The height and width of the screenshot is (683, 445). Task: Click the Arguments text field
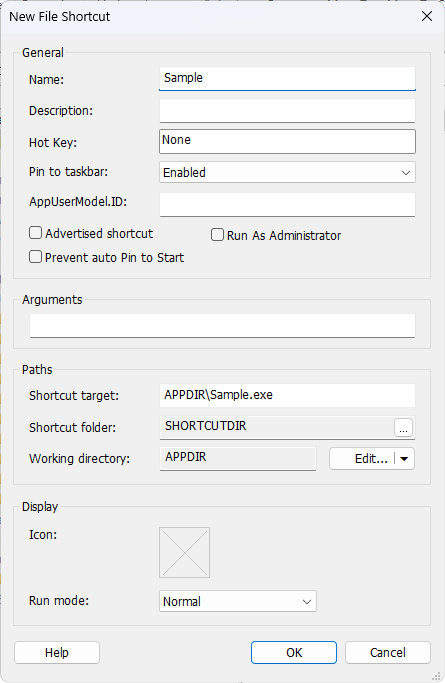tap(222, 325)
